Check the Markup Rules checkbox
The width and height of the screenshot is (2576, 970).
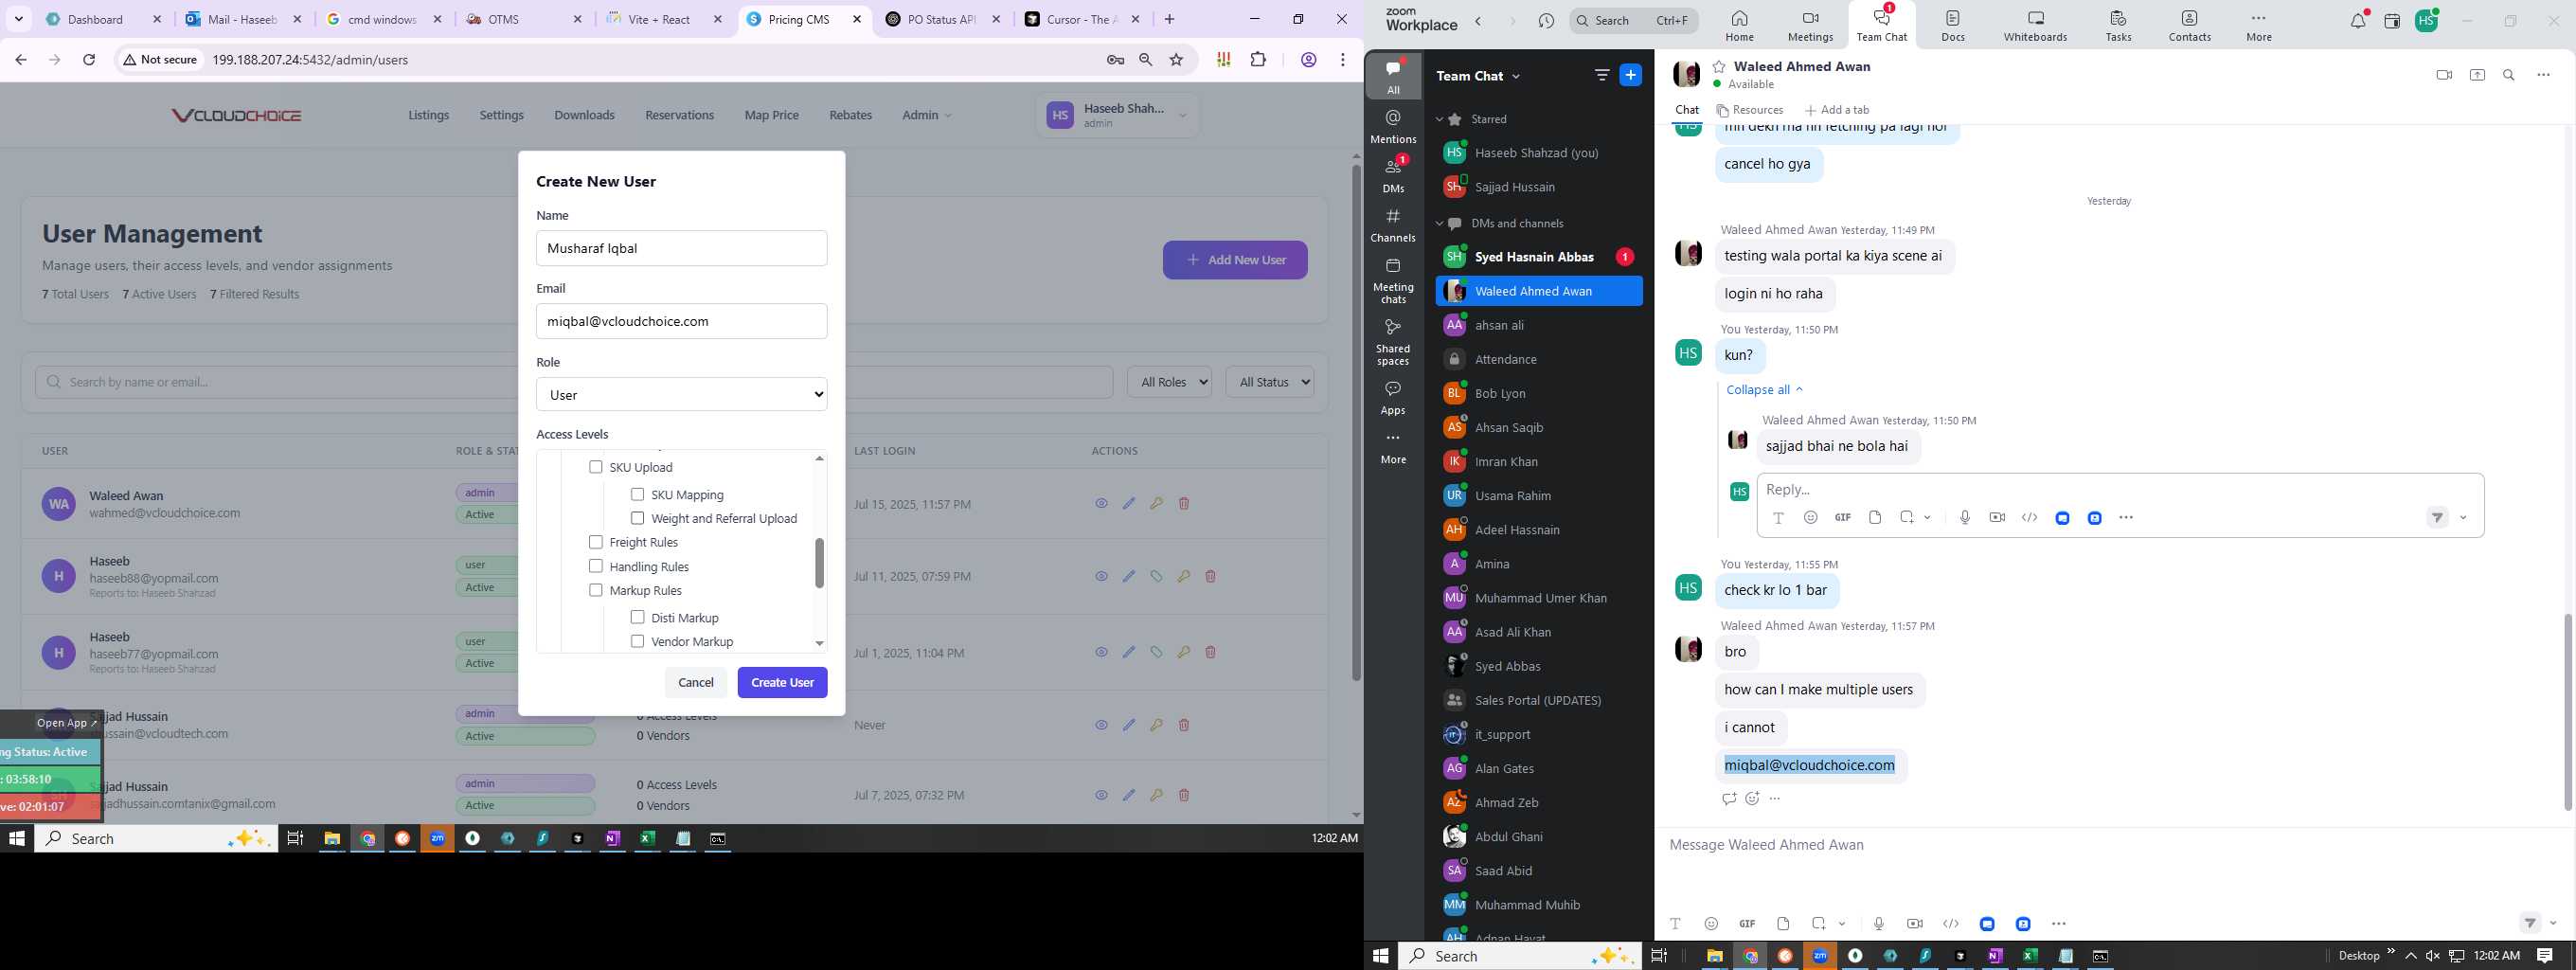pos(596,590)
